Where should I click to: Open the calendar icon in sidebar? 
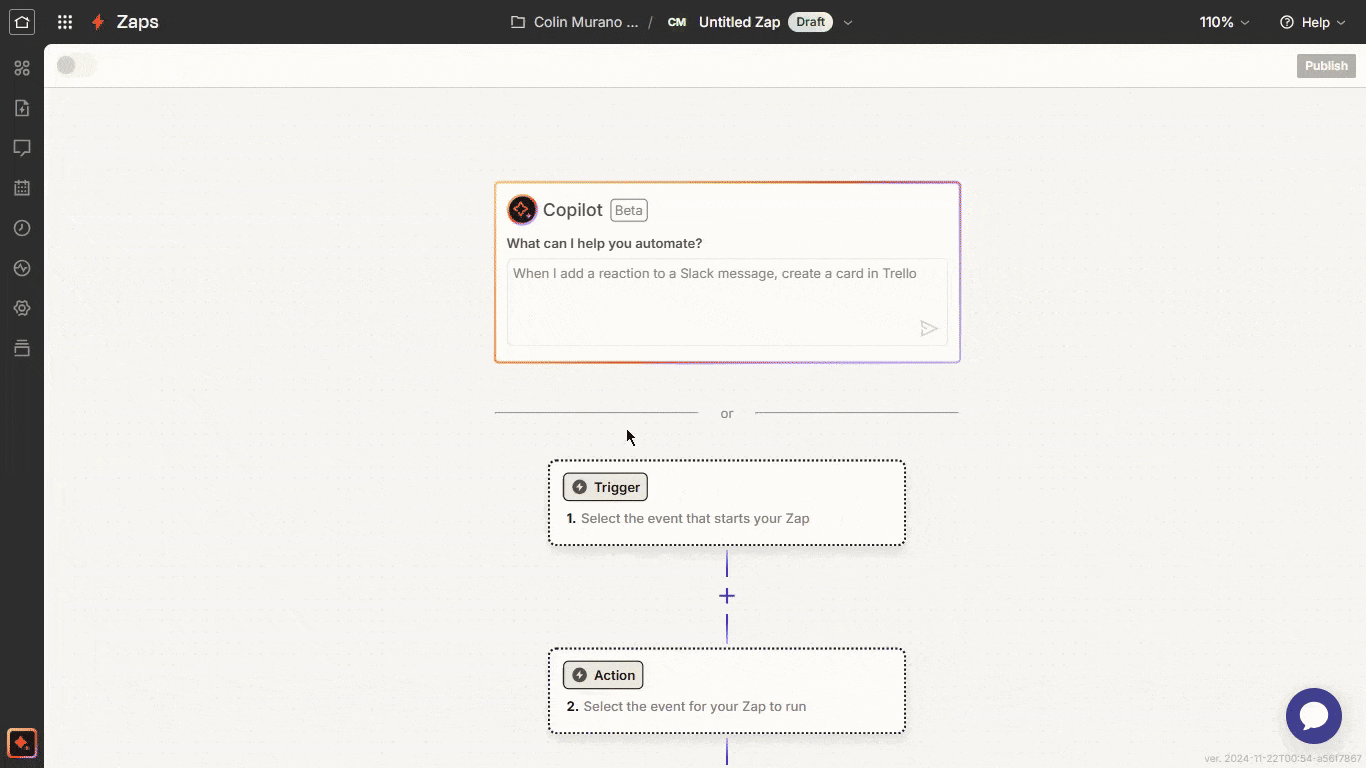coord(22,188)
